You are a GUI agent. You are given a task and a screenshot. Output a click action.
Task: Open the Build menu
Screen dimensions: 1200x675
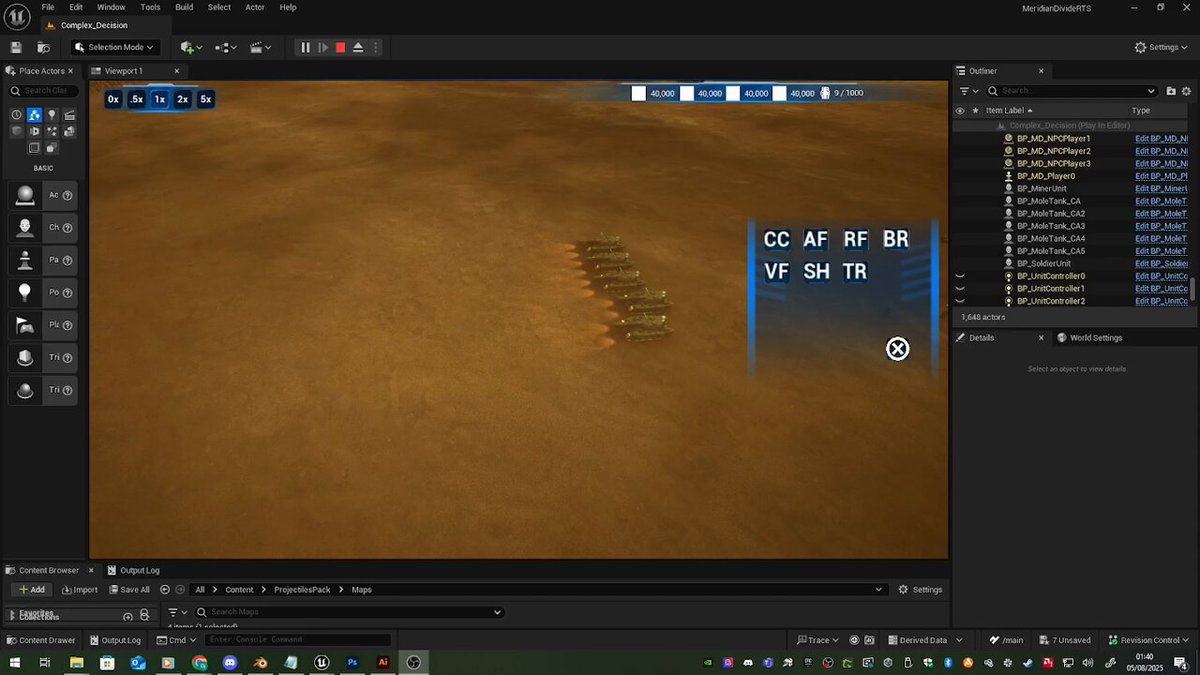(184, 7)
